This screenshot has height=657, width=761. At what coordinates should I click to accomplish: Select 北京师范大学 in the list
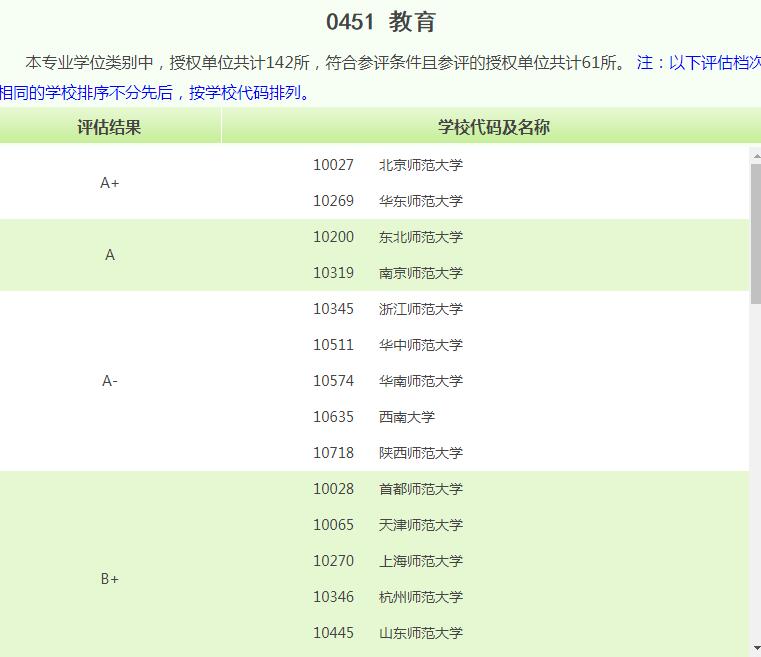[420, 165]
